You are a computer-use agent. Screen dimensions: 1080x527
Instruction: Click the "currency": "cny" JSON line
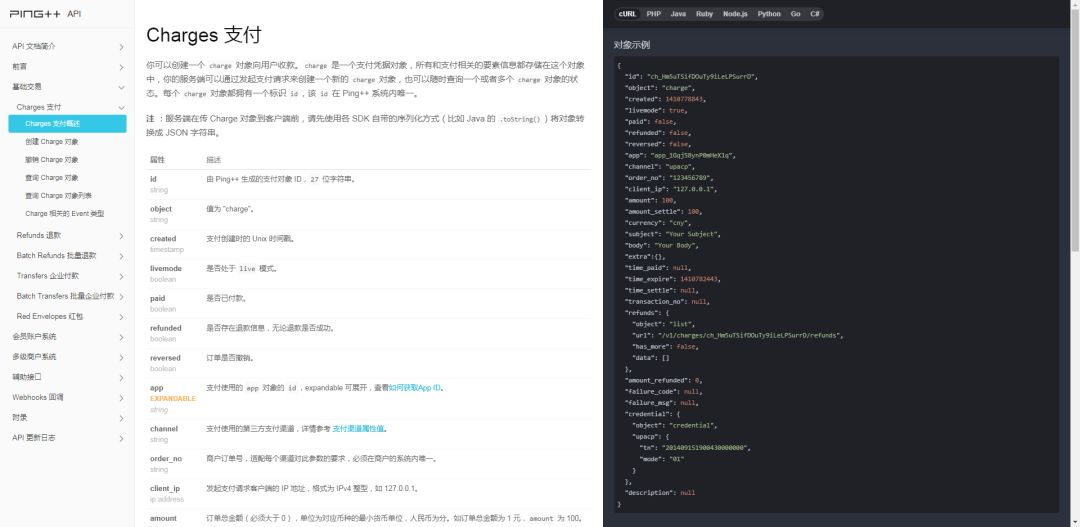658,223
